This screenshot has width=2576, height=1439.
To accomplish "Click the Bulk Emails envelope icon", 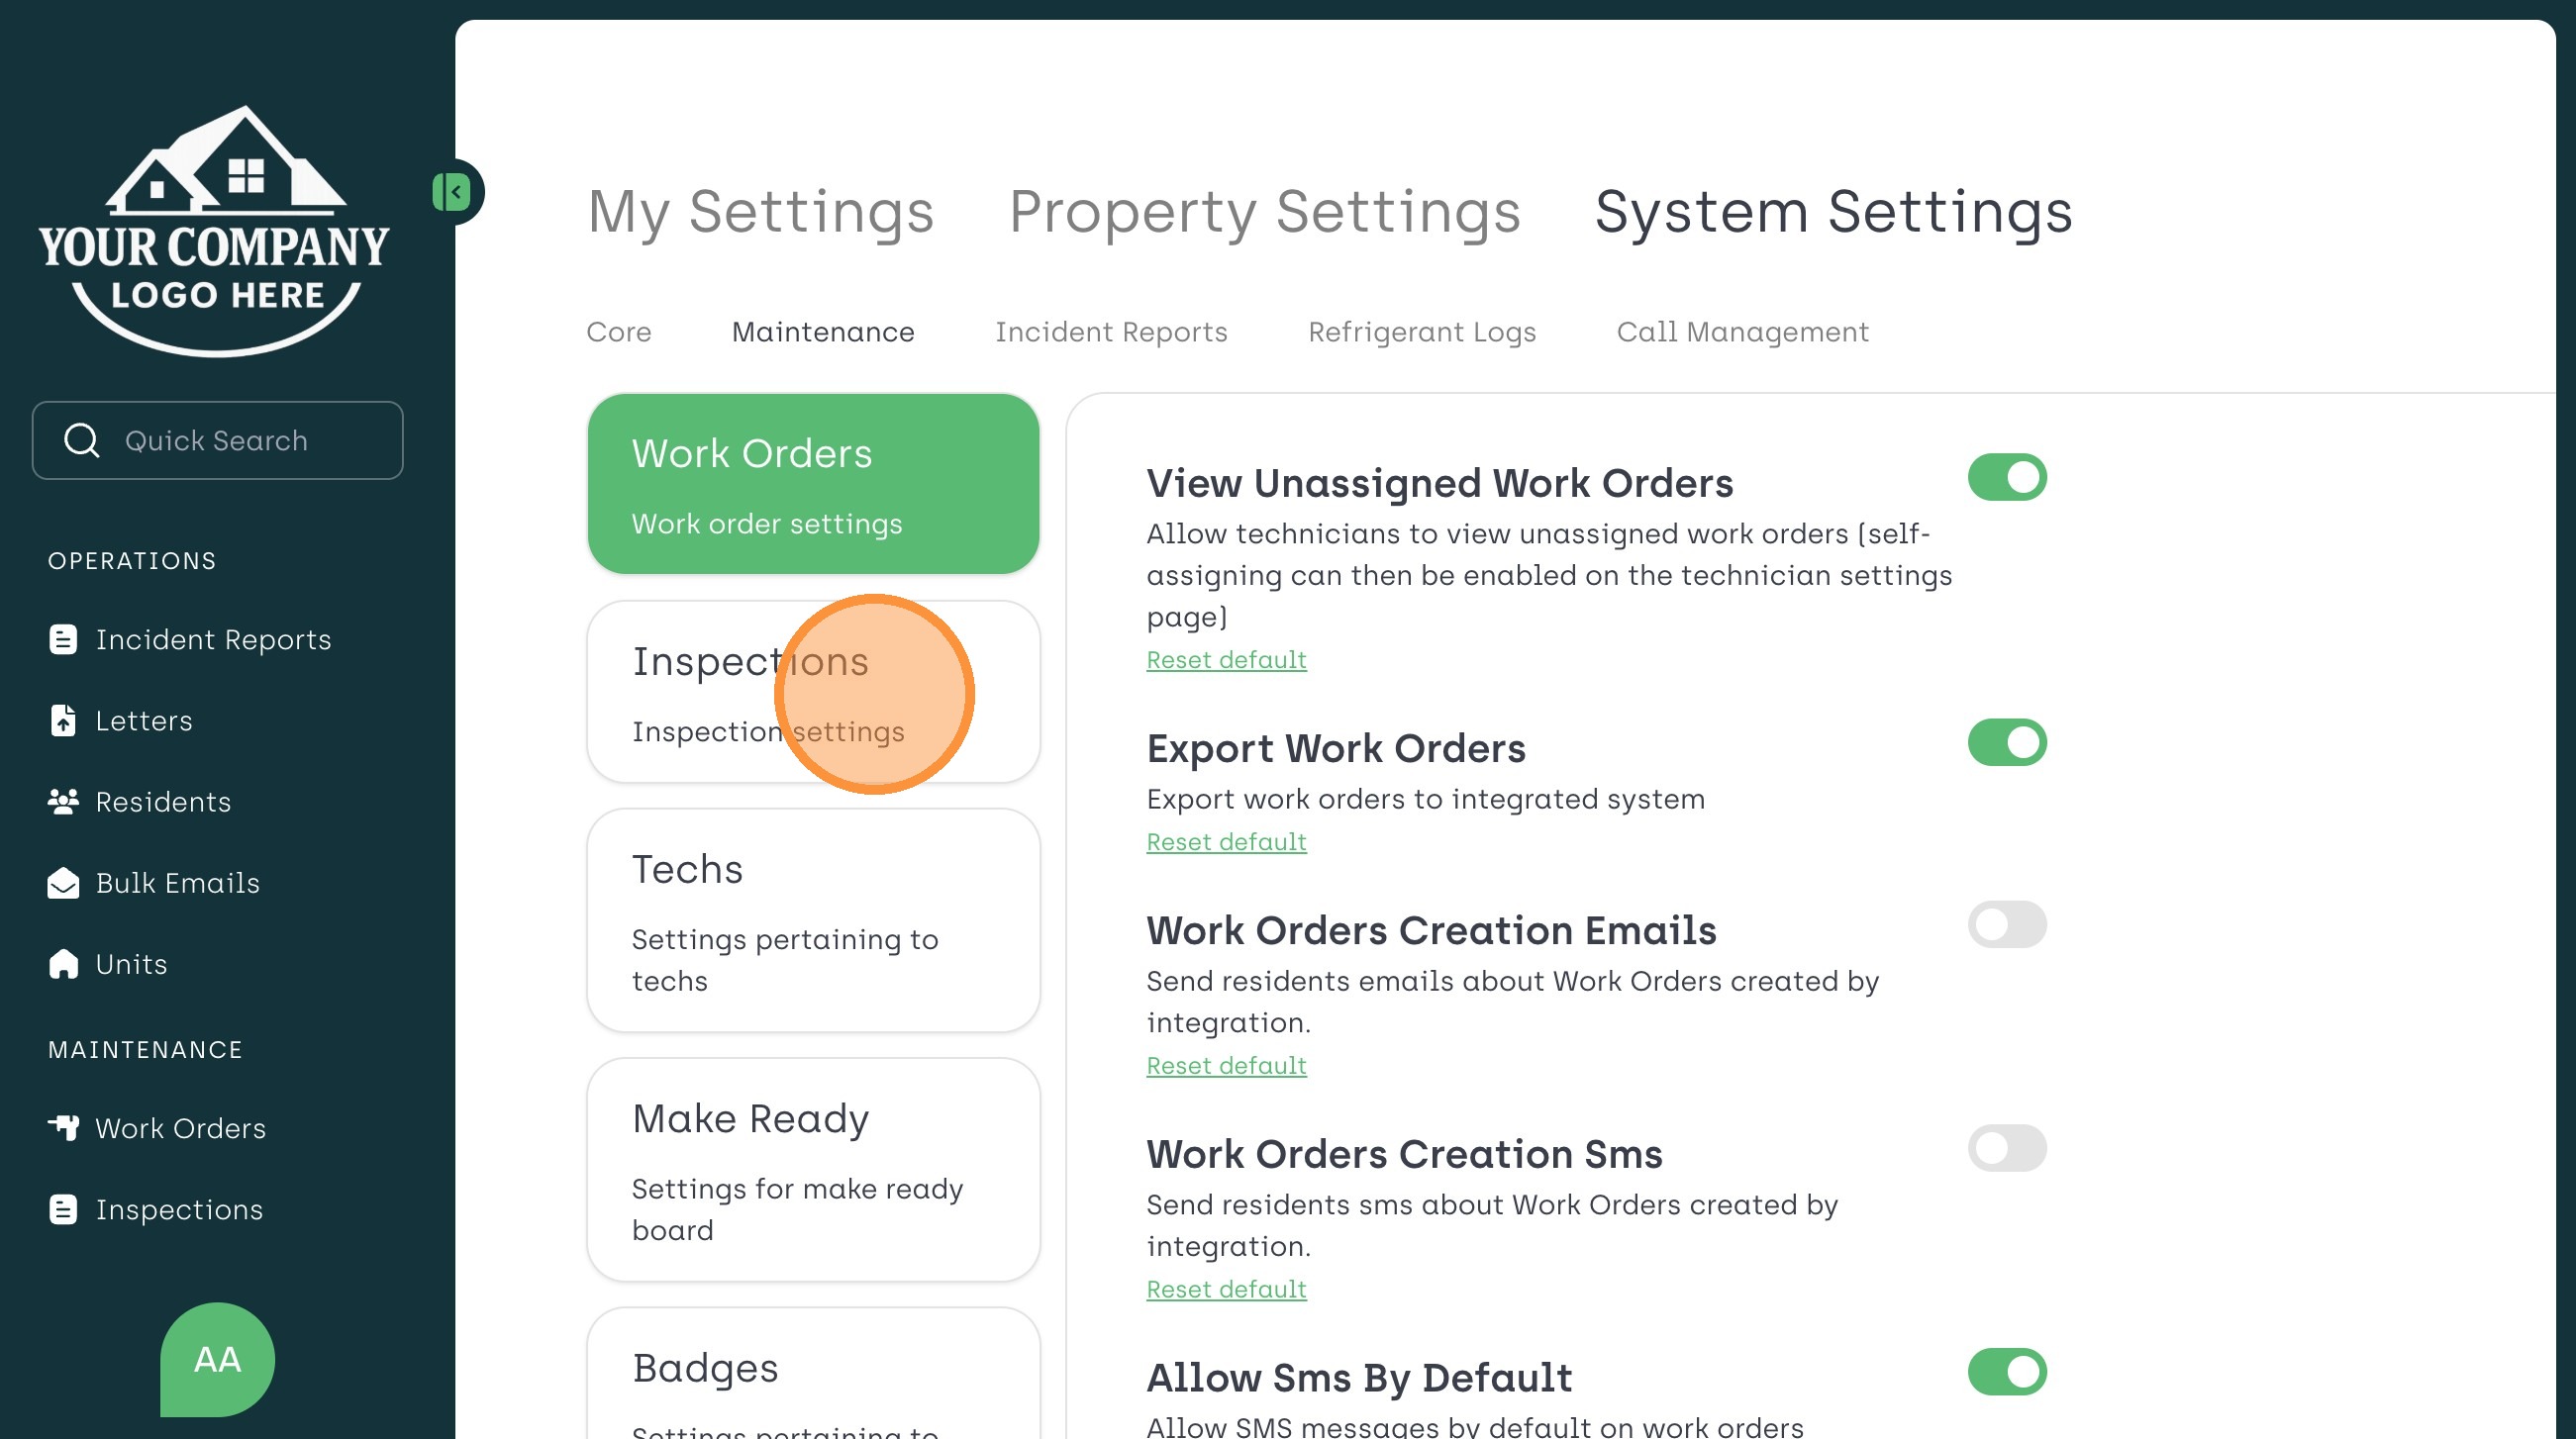I will coord(63,883).
